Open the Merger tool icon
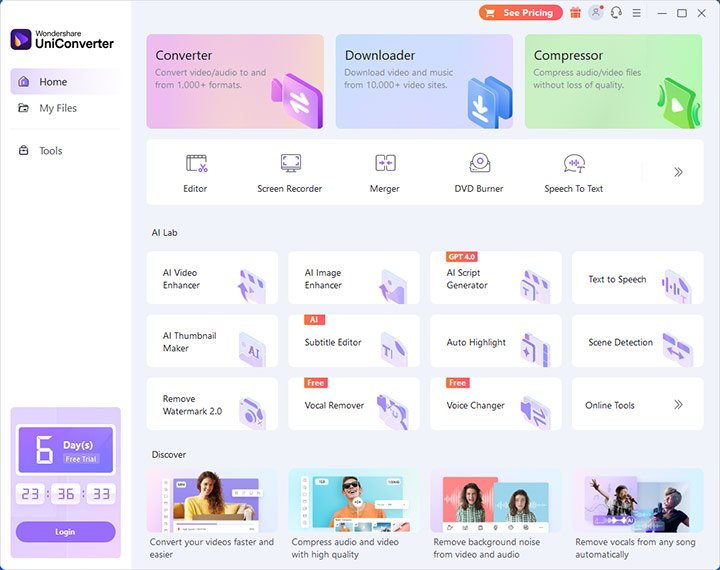 point(385,163)
